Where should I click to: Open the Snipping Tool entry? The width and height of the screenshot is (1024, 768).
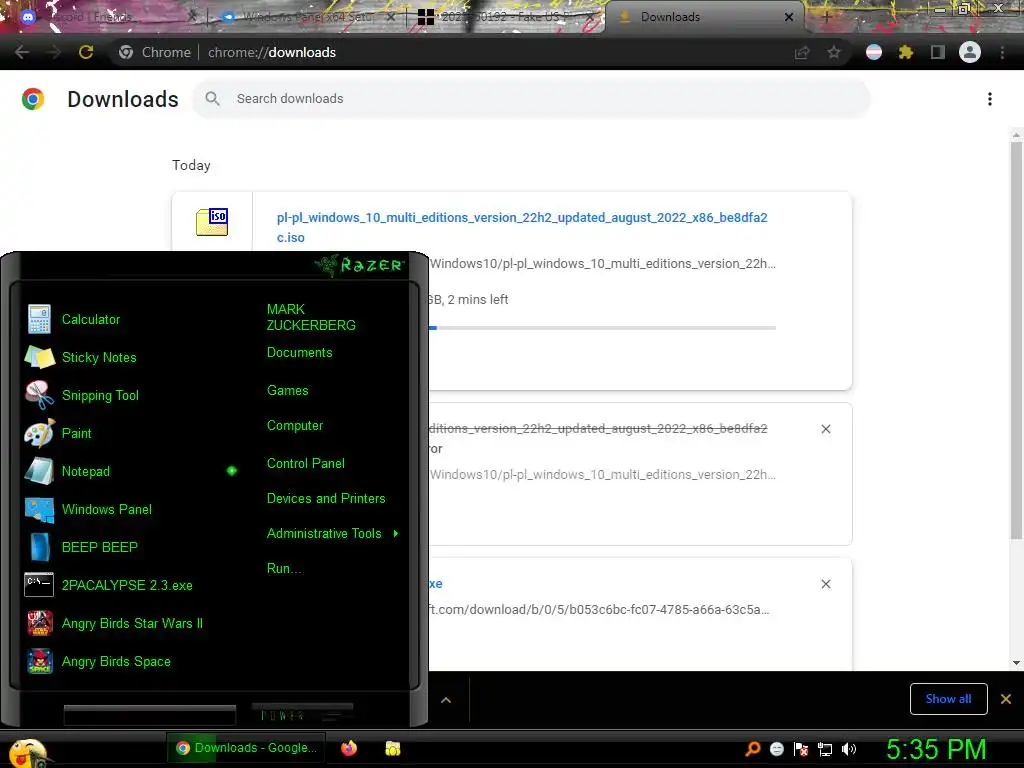[x=100, y=395]
